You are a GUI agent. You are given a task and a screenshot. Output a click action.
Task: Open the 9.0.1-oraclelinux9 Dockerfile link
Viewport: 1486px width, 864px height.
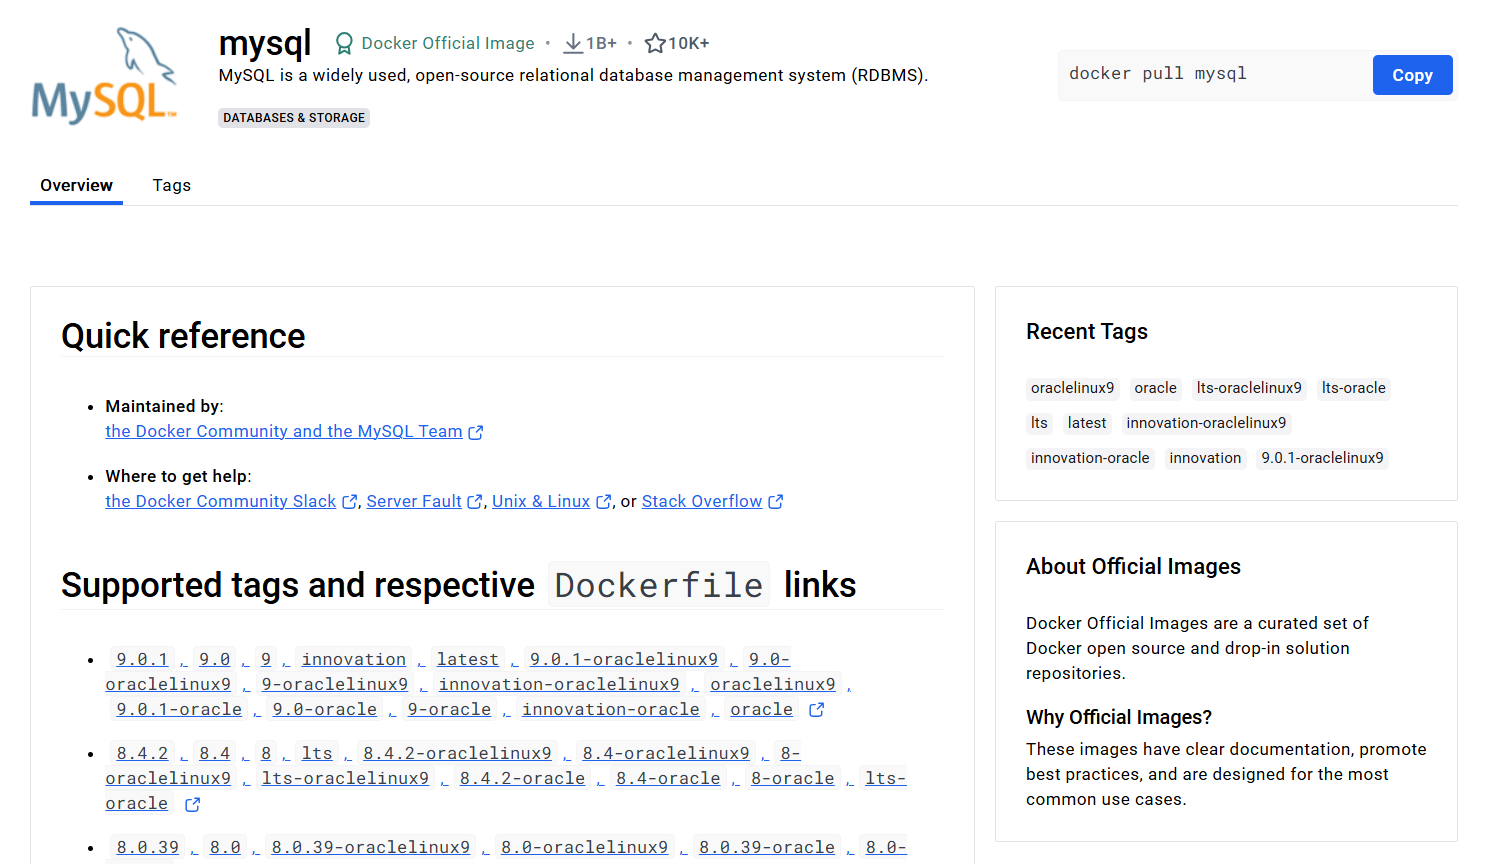click(x=624, y=659)
